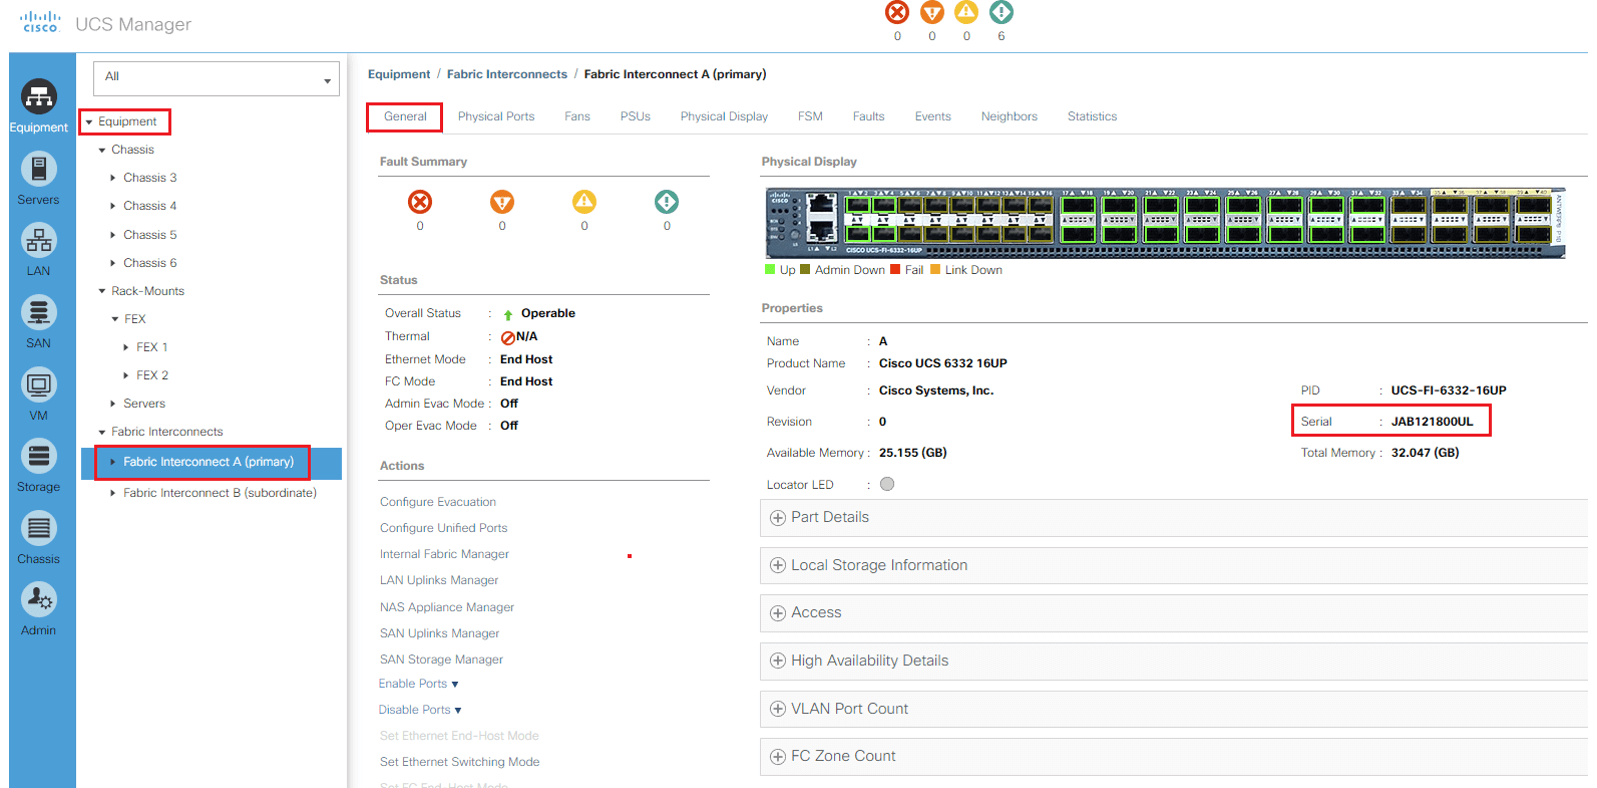Viewport: 1597px width, 788px height.
Task: Click the major fault icon in Fault Summary
Action: pyautogui.click(x=502, y=202)
